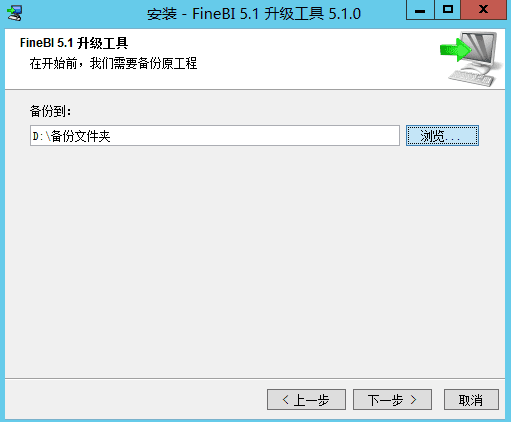Click the computer with green arrow graphic
The width and height of the screenshot is (511, 422).
[471, 59]
